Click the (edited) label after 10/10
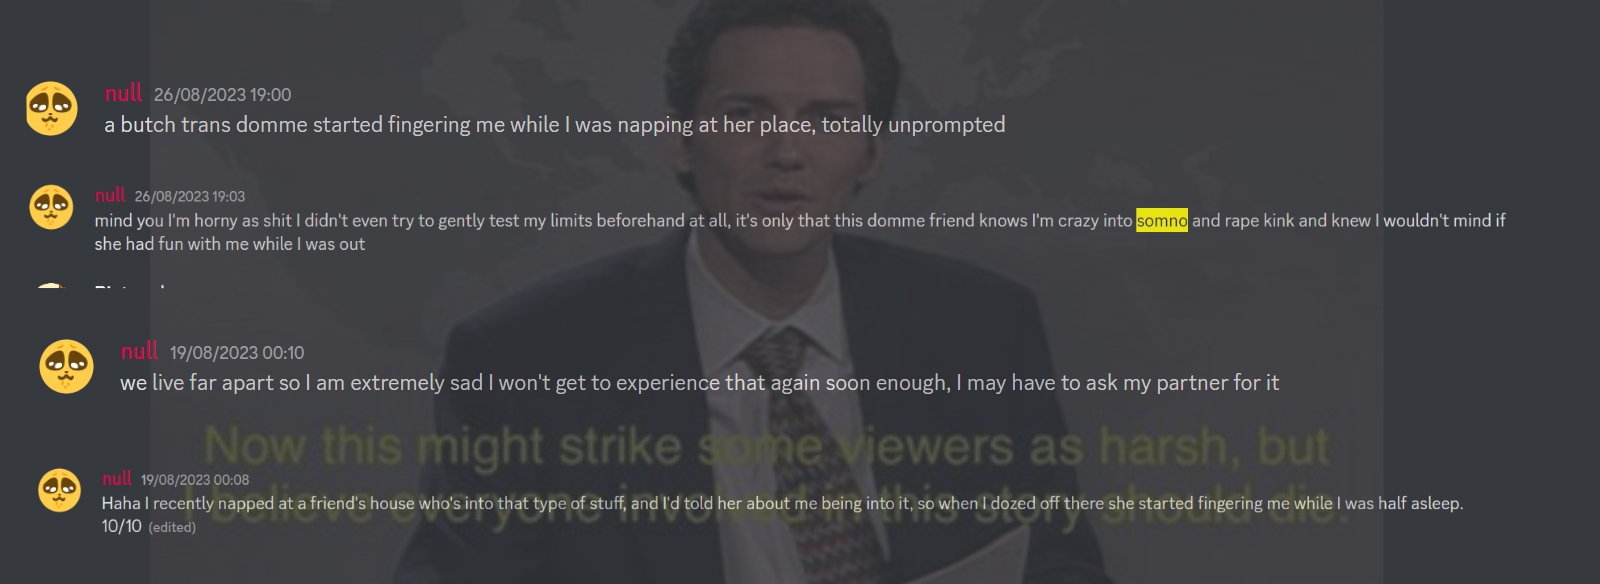 tap(172, 527)
